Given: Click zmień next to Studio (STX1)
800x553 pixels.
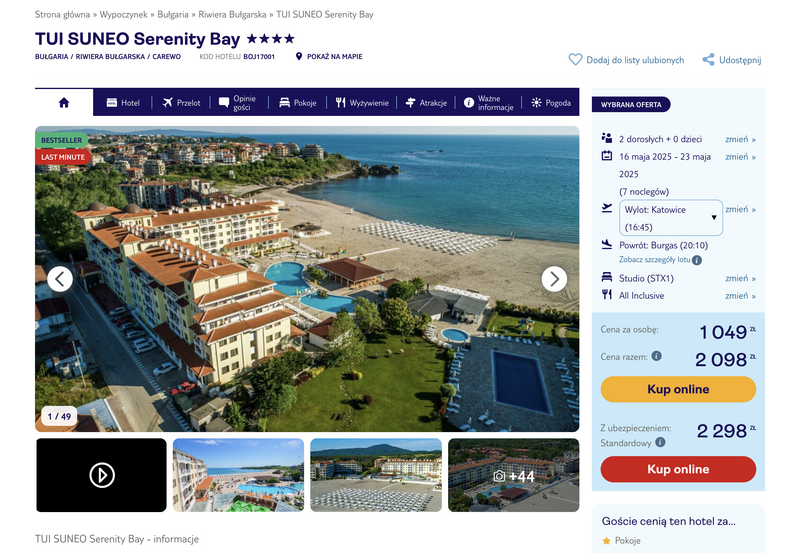Looking at the screenshot, I should (740, 278).
